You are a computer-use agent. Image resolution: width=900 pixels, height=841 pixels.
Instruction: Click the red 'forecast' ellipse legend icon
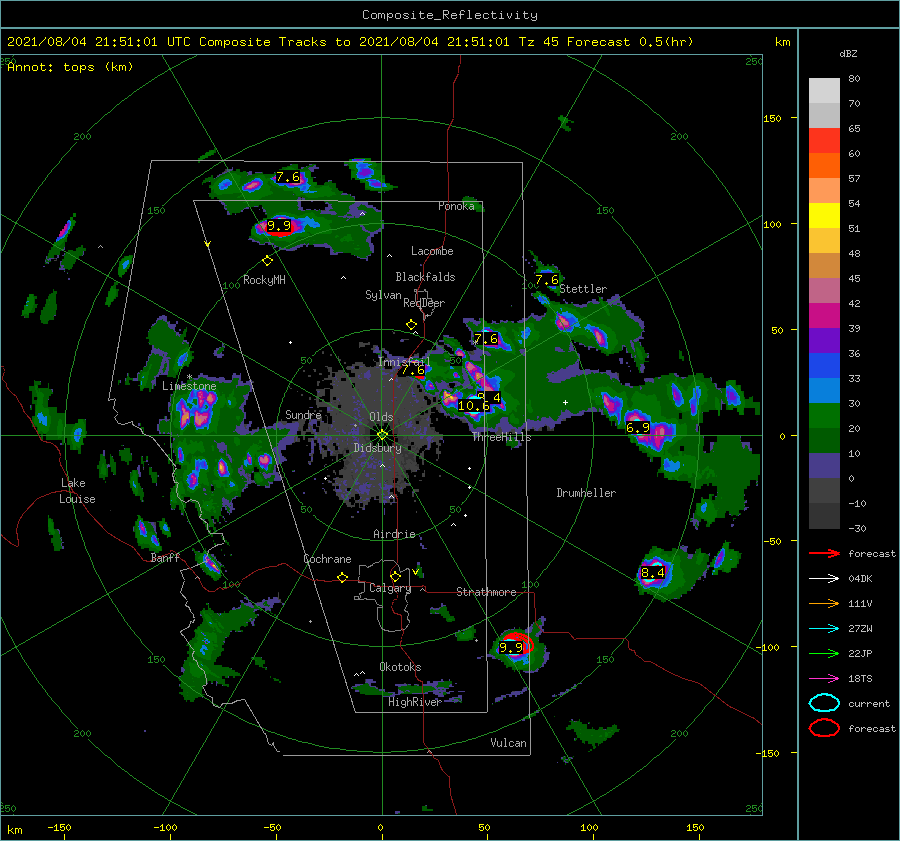pos(824,728)
